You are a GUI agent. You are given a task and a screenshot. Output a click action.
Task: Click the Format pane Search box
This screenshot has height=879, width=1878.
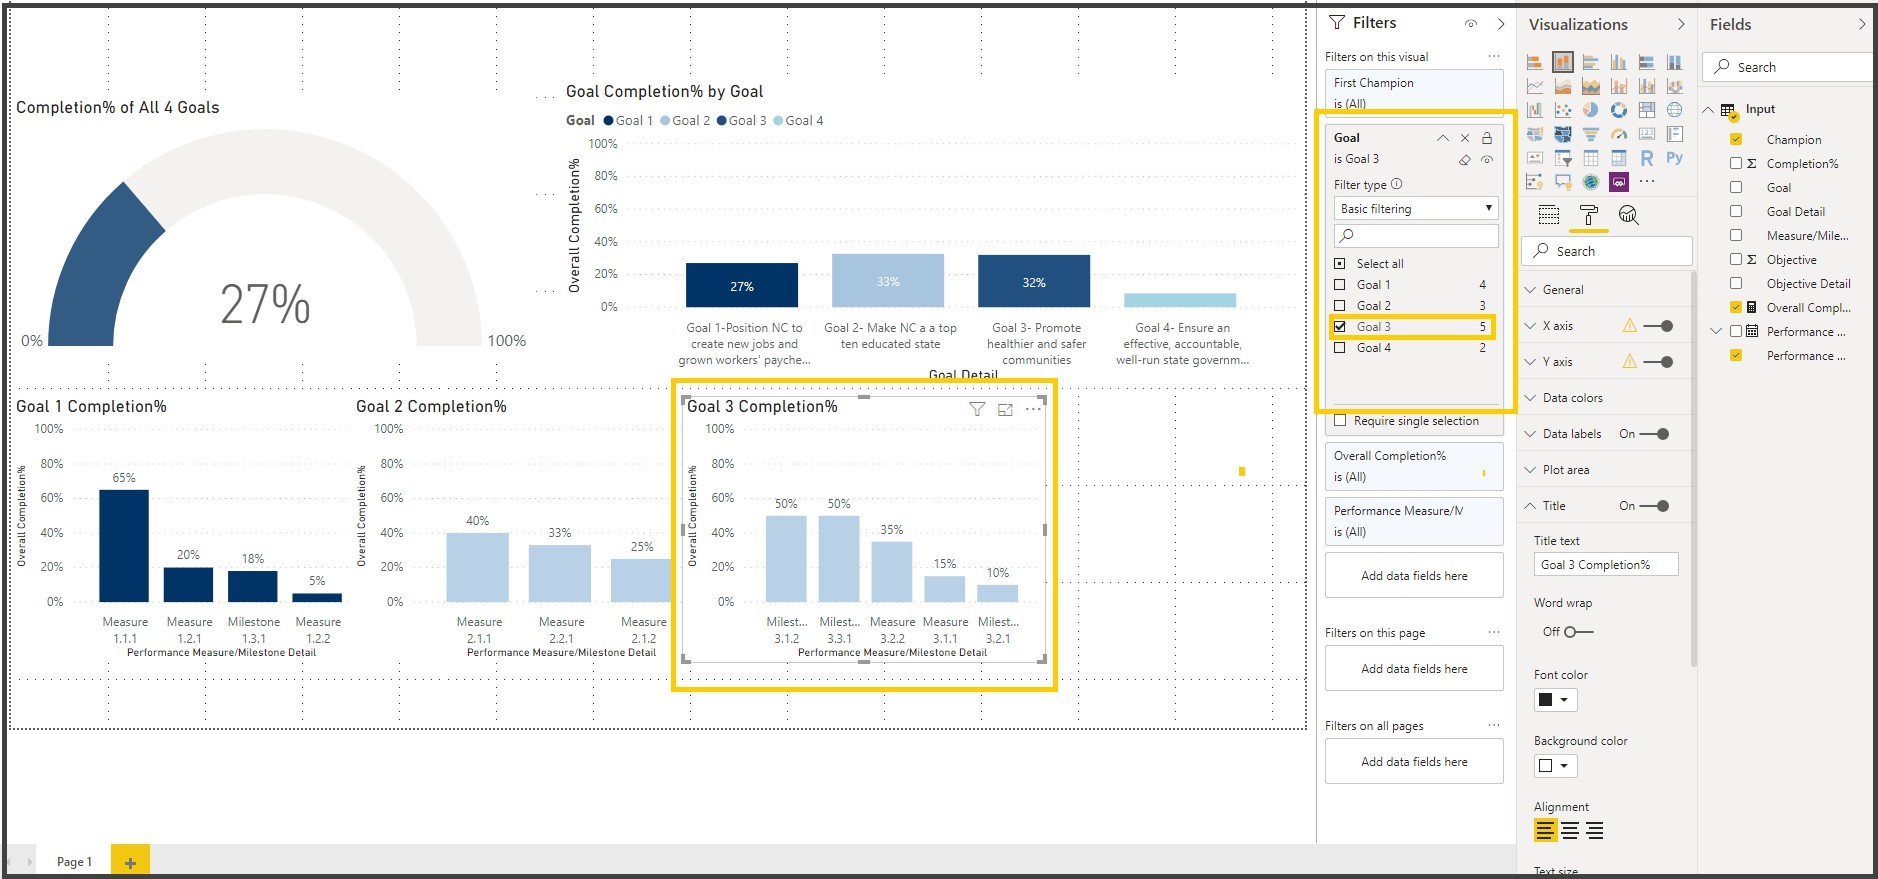coord(1607,251)
